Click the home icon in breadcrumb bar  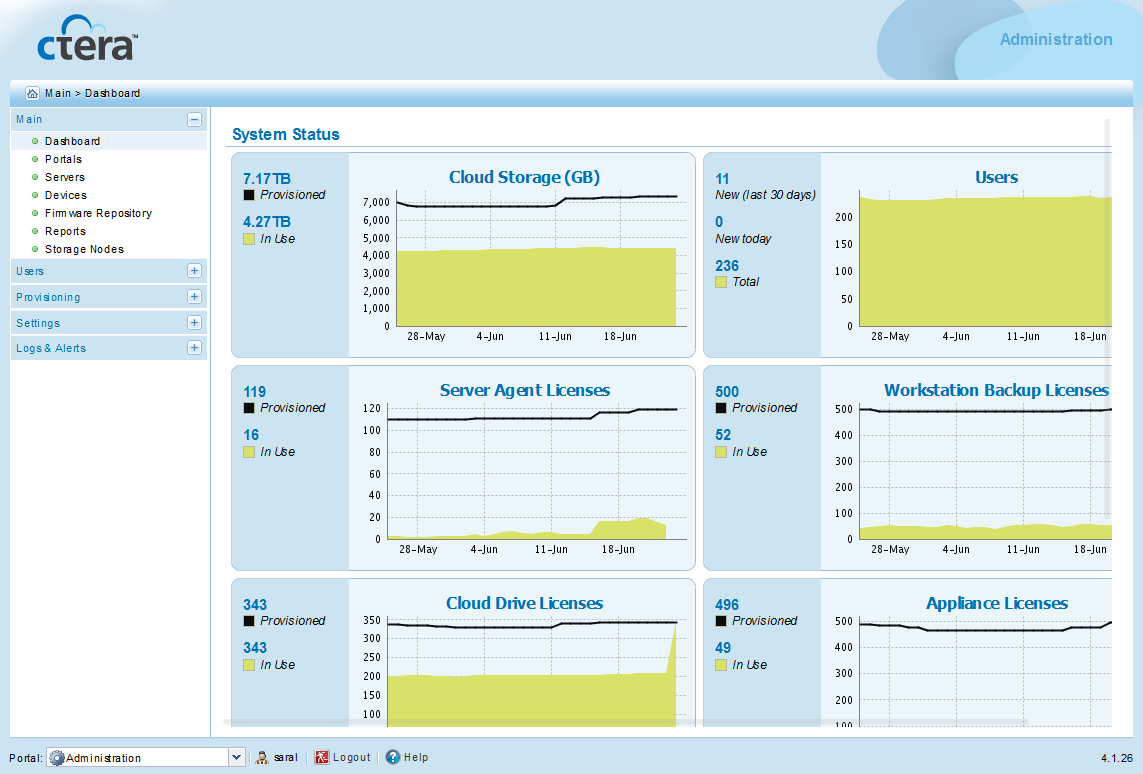[32, 93]
